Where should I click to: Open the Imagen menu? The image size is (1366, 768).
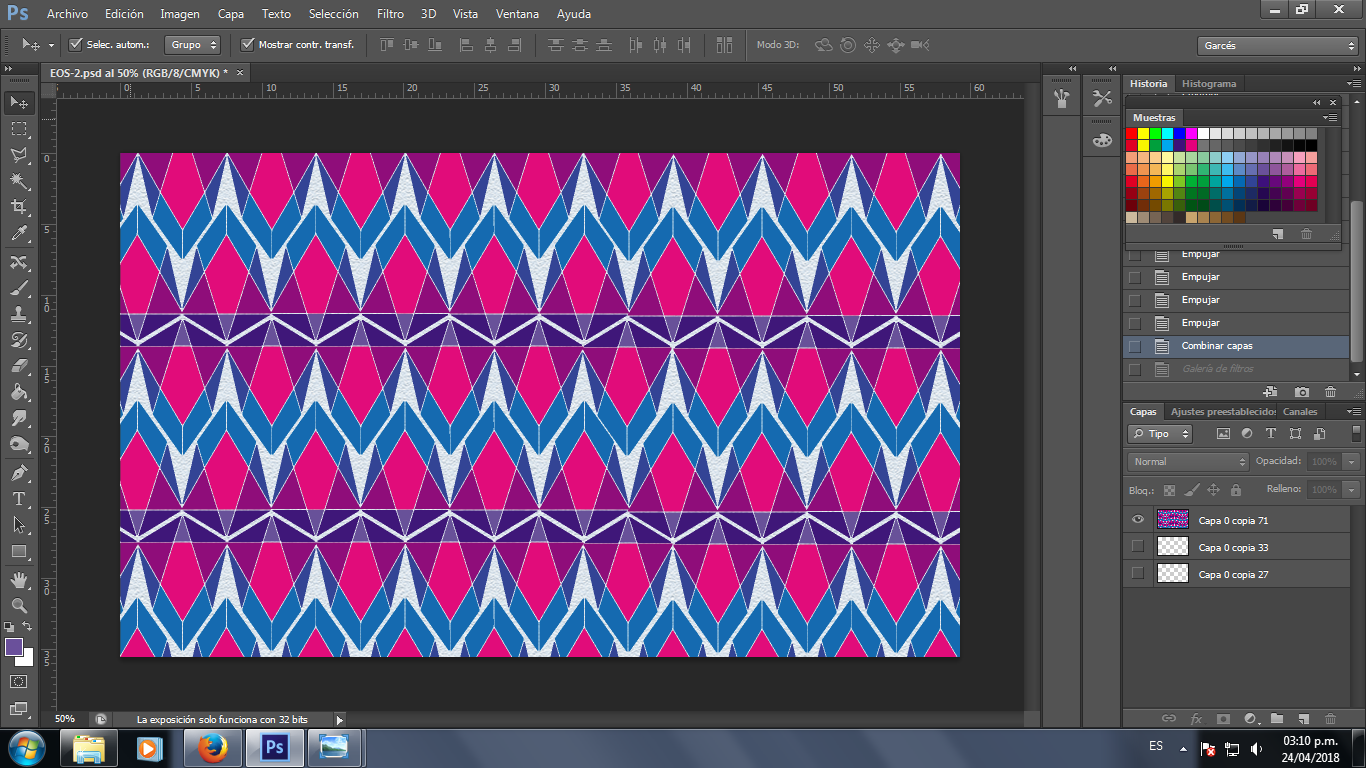180,14
